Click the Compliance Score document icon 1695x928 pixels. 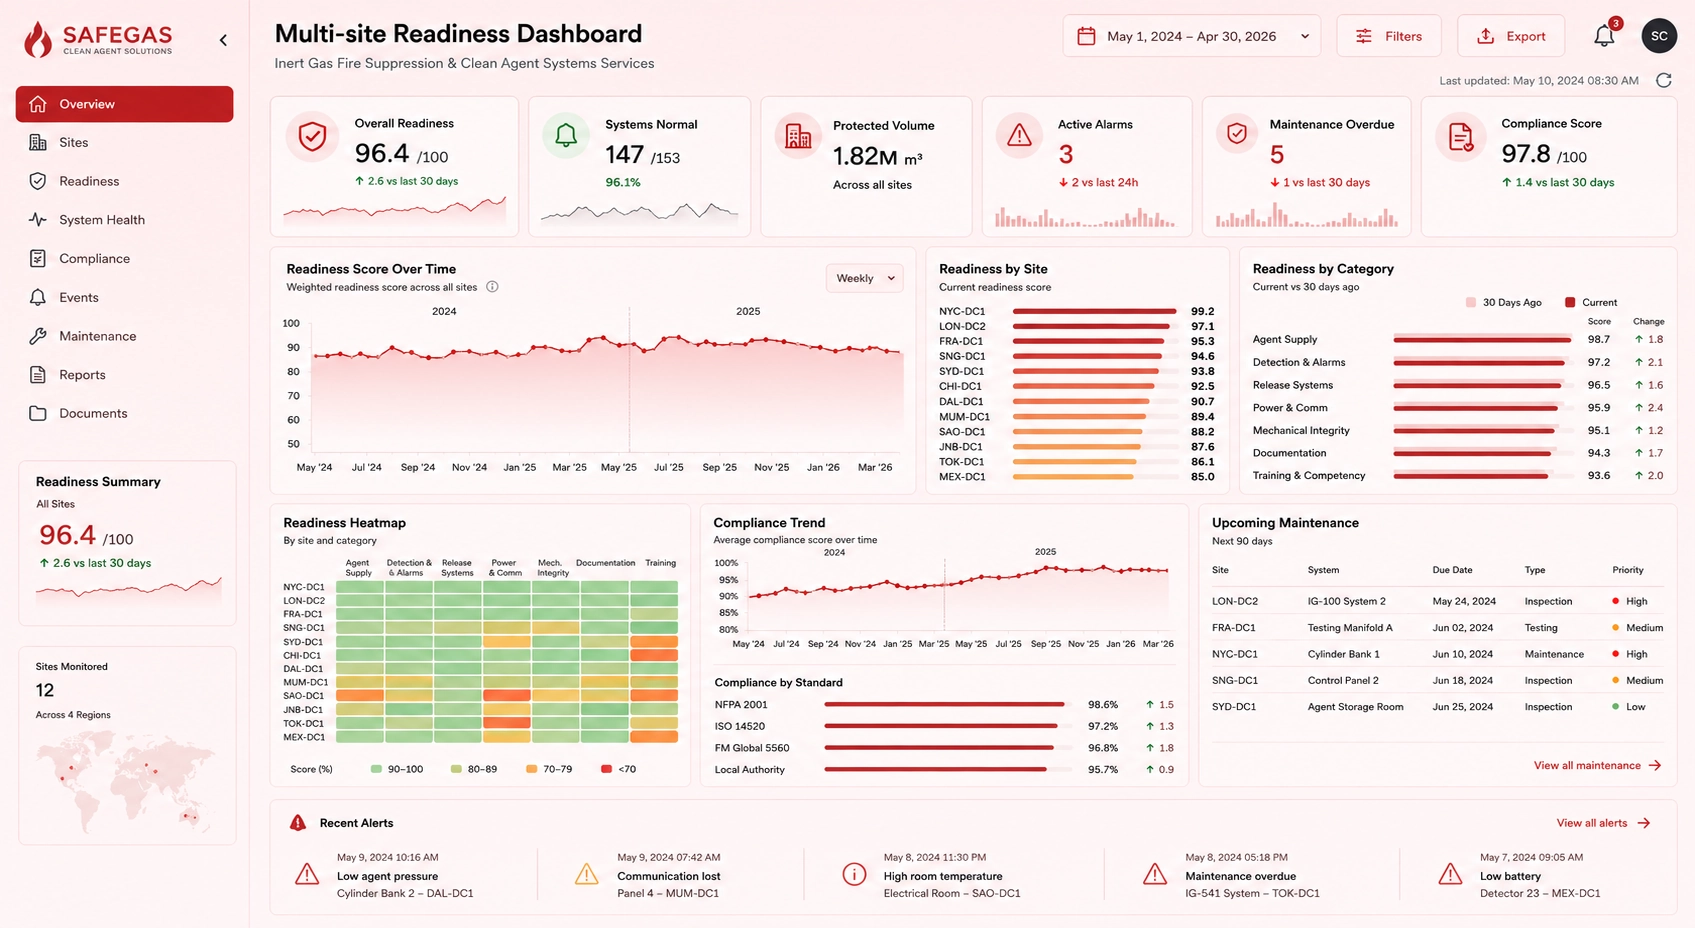pos(1461,137)
